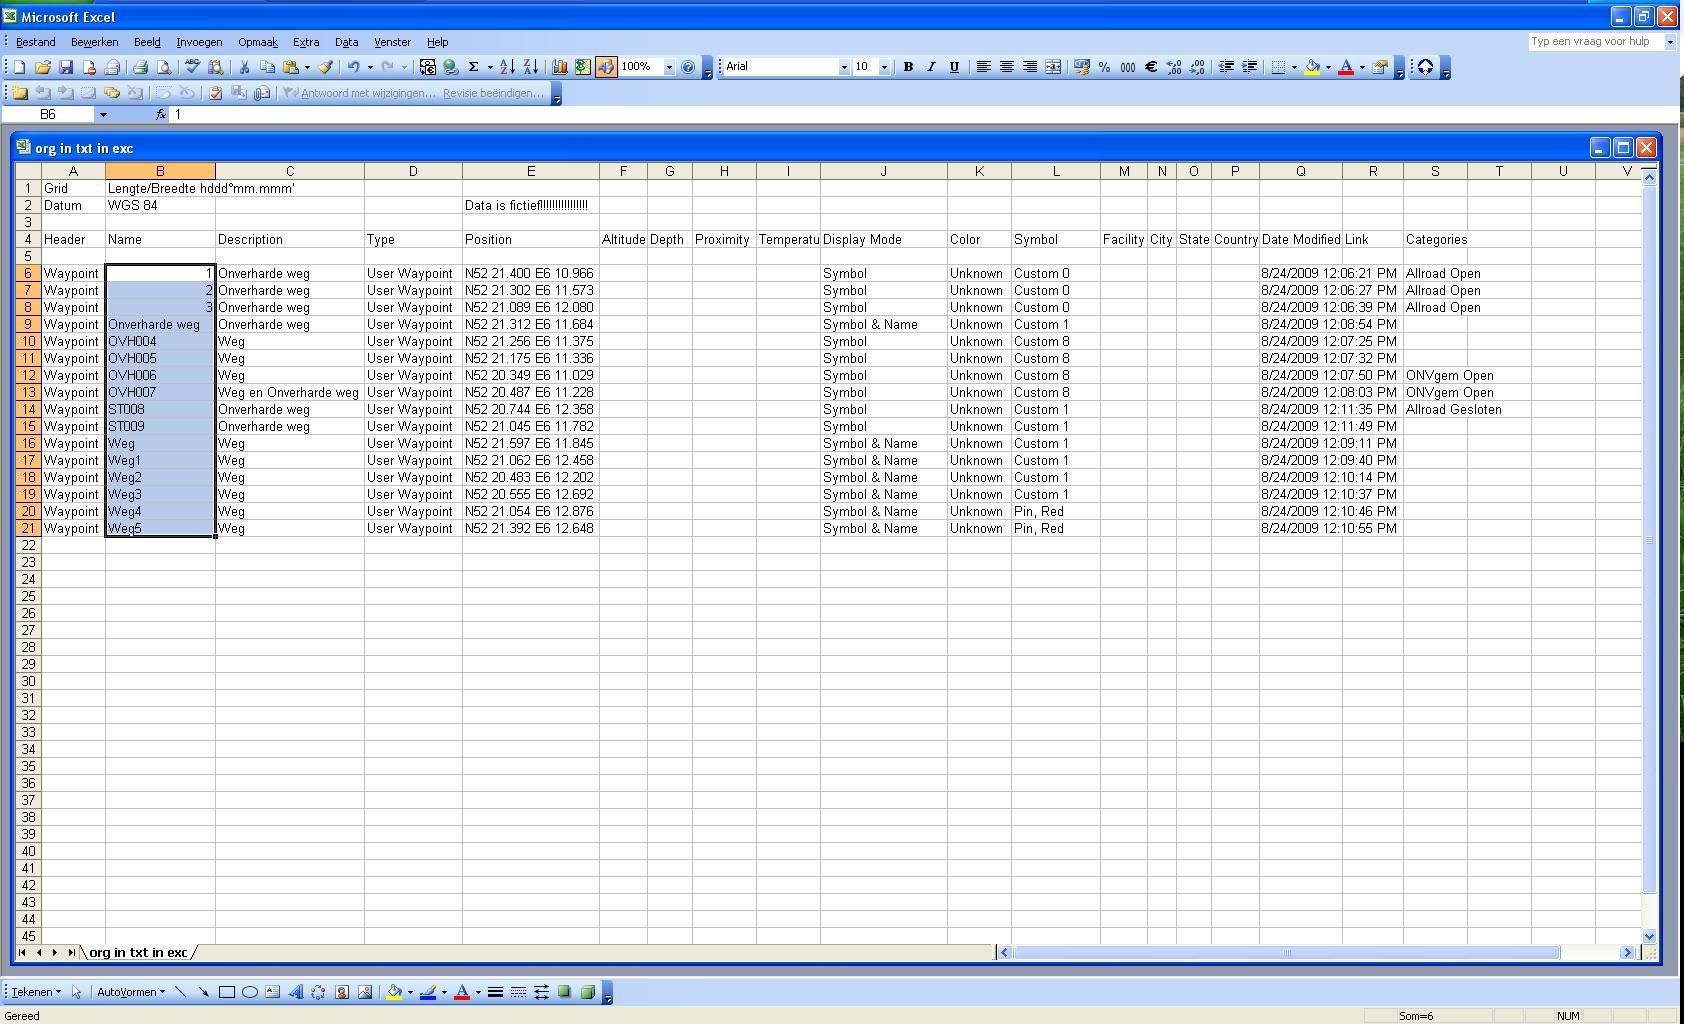Click the Format Painter brush icon
The height and width of the screenshot is (1024, 1684).
click(x=326, y=67)
